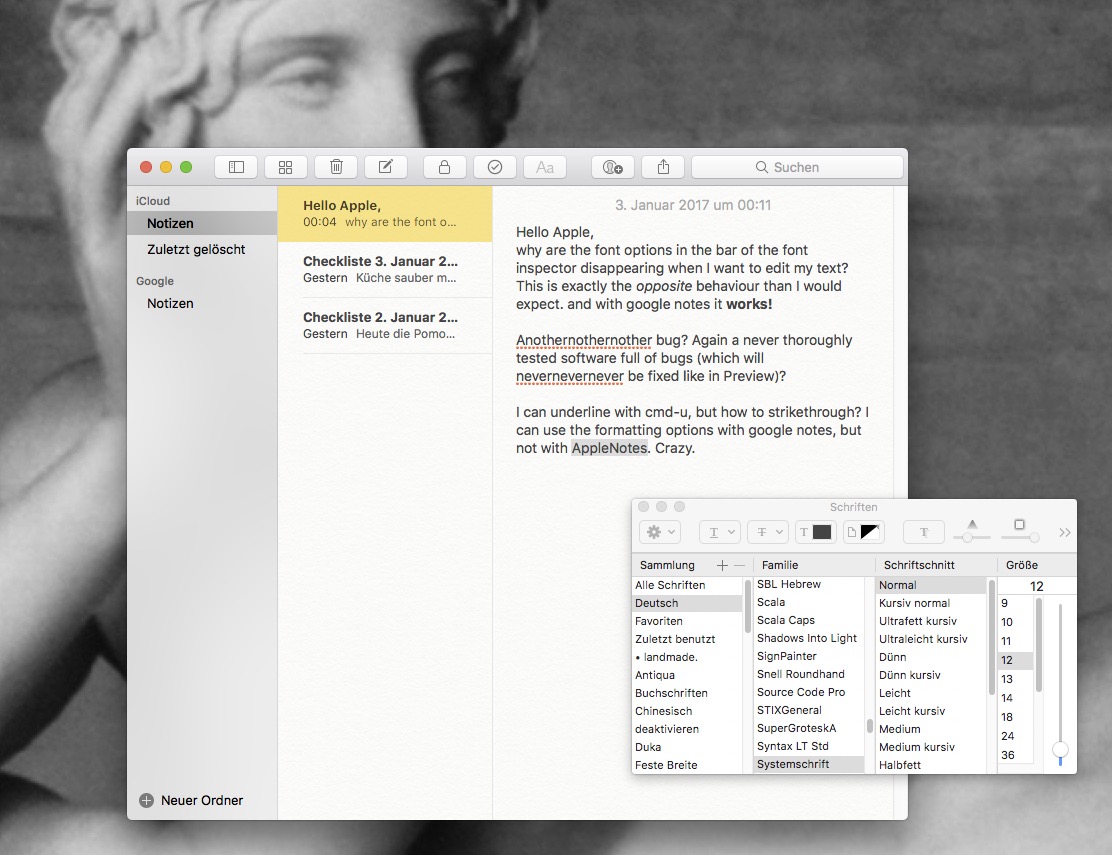Open document color swatch in Schriften
The image size is (1112, 855).
[x=863, y=532]
